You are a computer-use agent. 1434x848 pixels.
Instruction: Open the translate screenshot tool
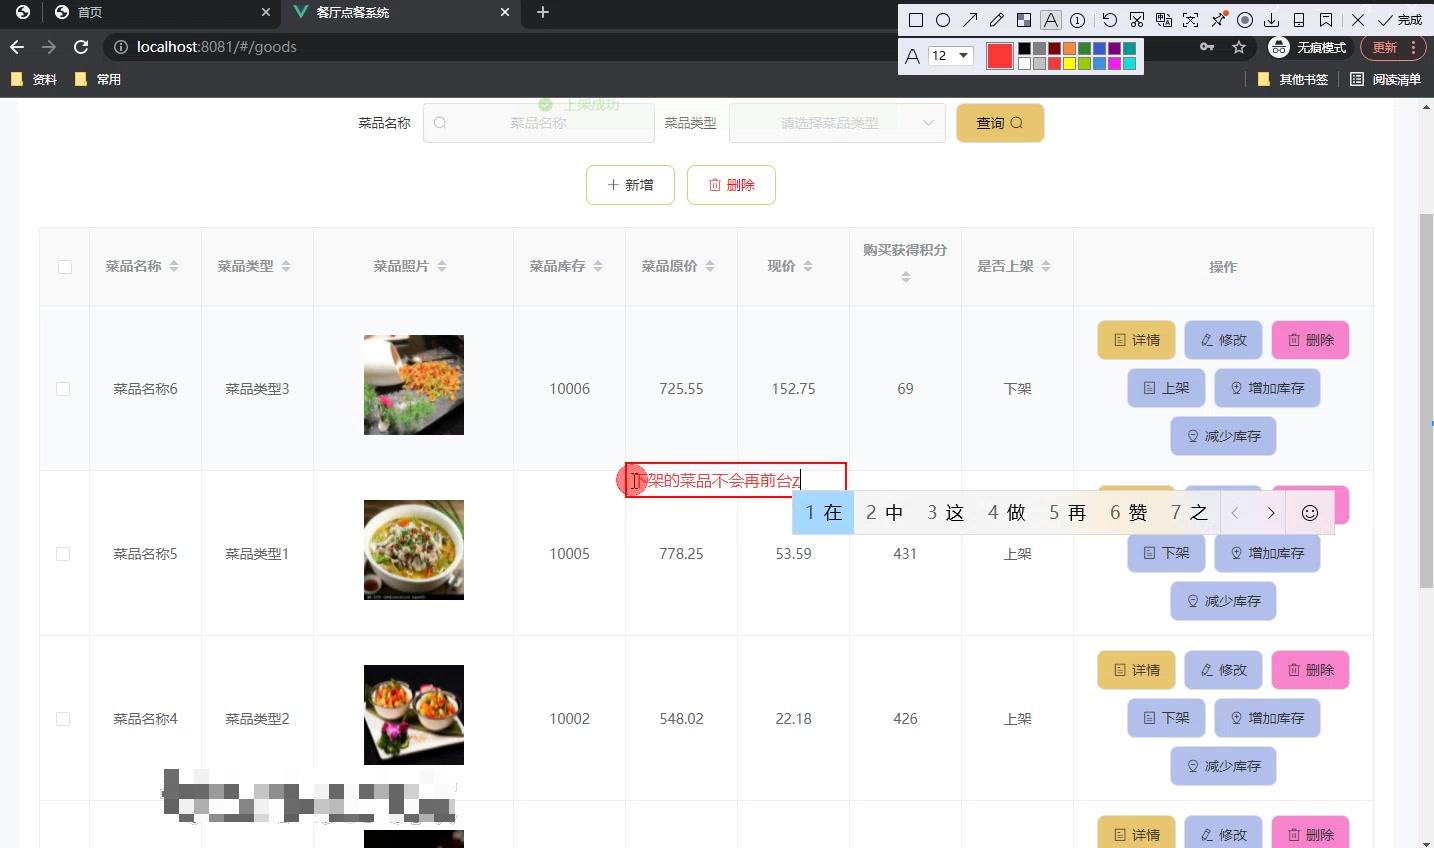click(1164, 20)
